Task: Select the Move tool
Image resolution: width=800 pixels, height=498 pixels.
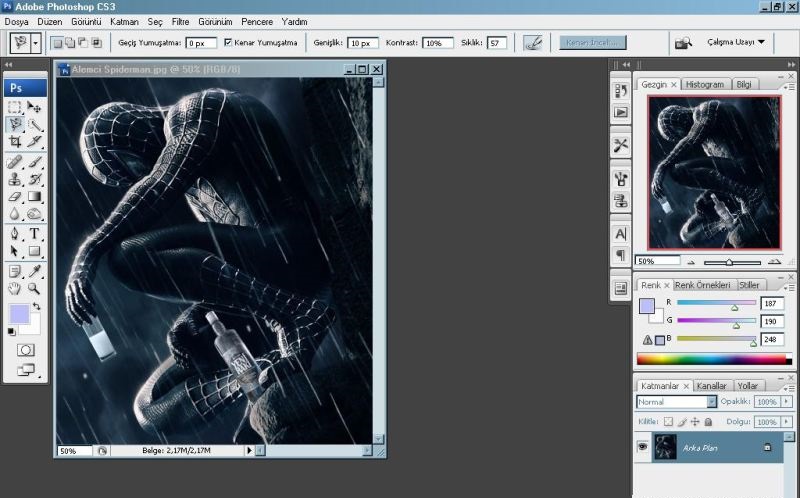Action: 34,107
